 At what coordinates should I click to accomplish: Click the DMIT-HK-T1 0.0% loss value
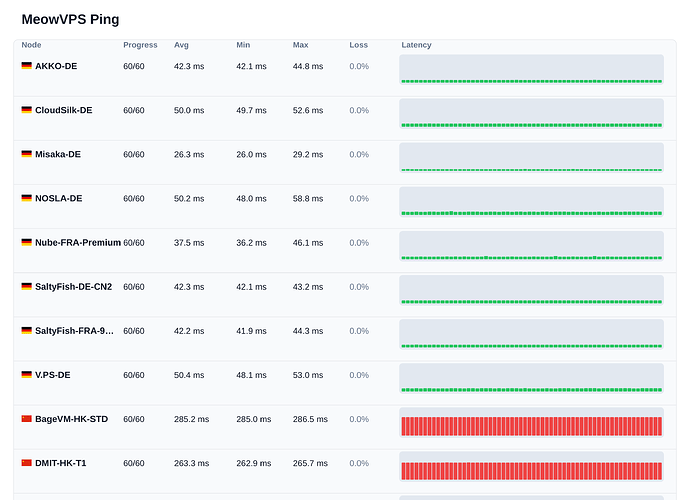[x=359, y=463]
